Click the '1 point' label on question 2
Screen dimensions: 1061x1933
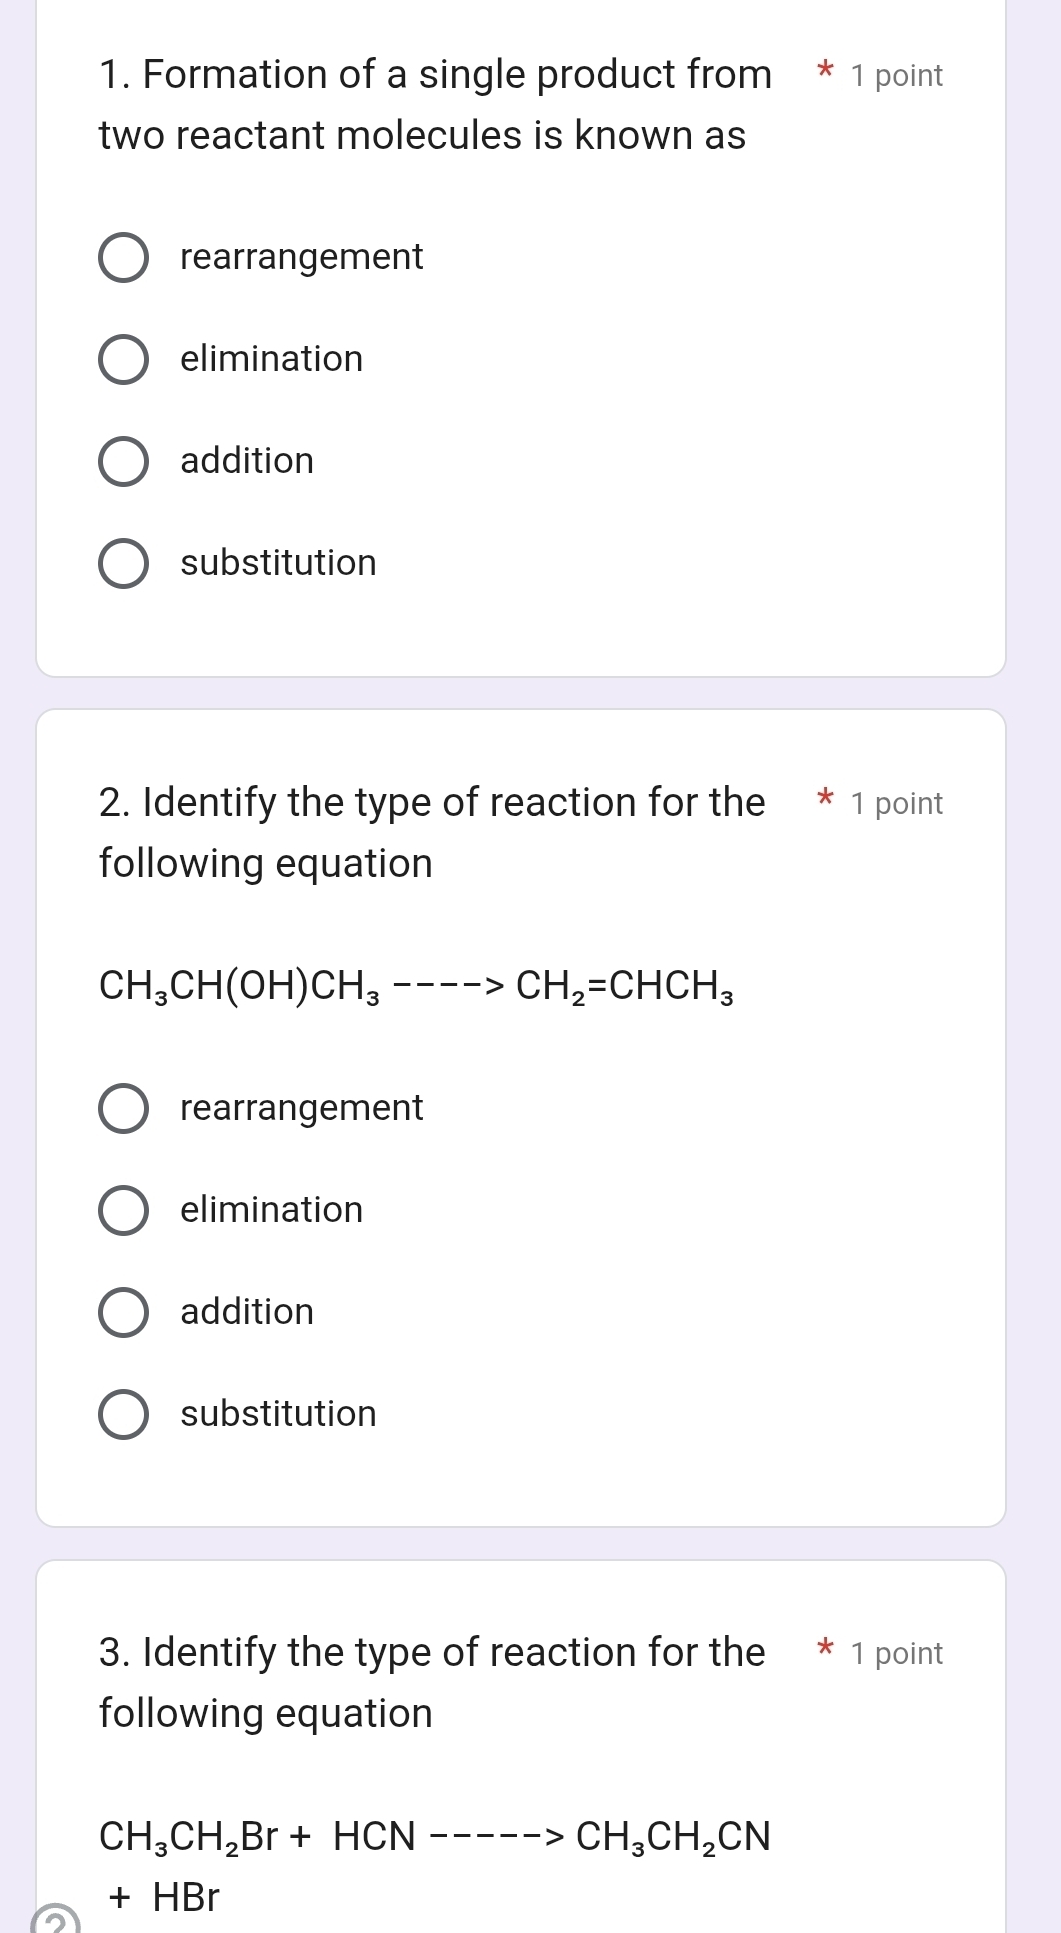click(896, 804)
